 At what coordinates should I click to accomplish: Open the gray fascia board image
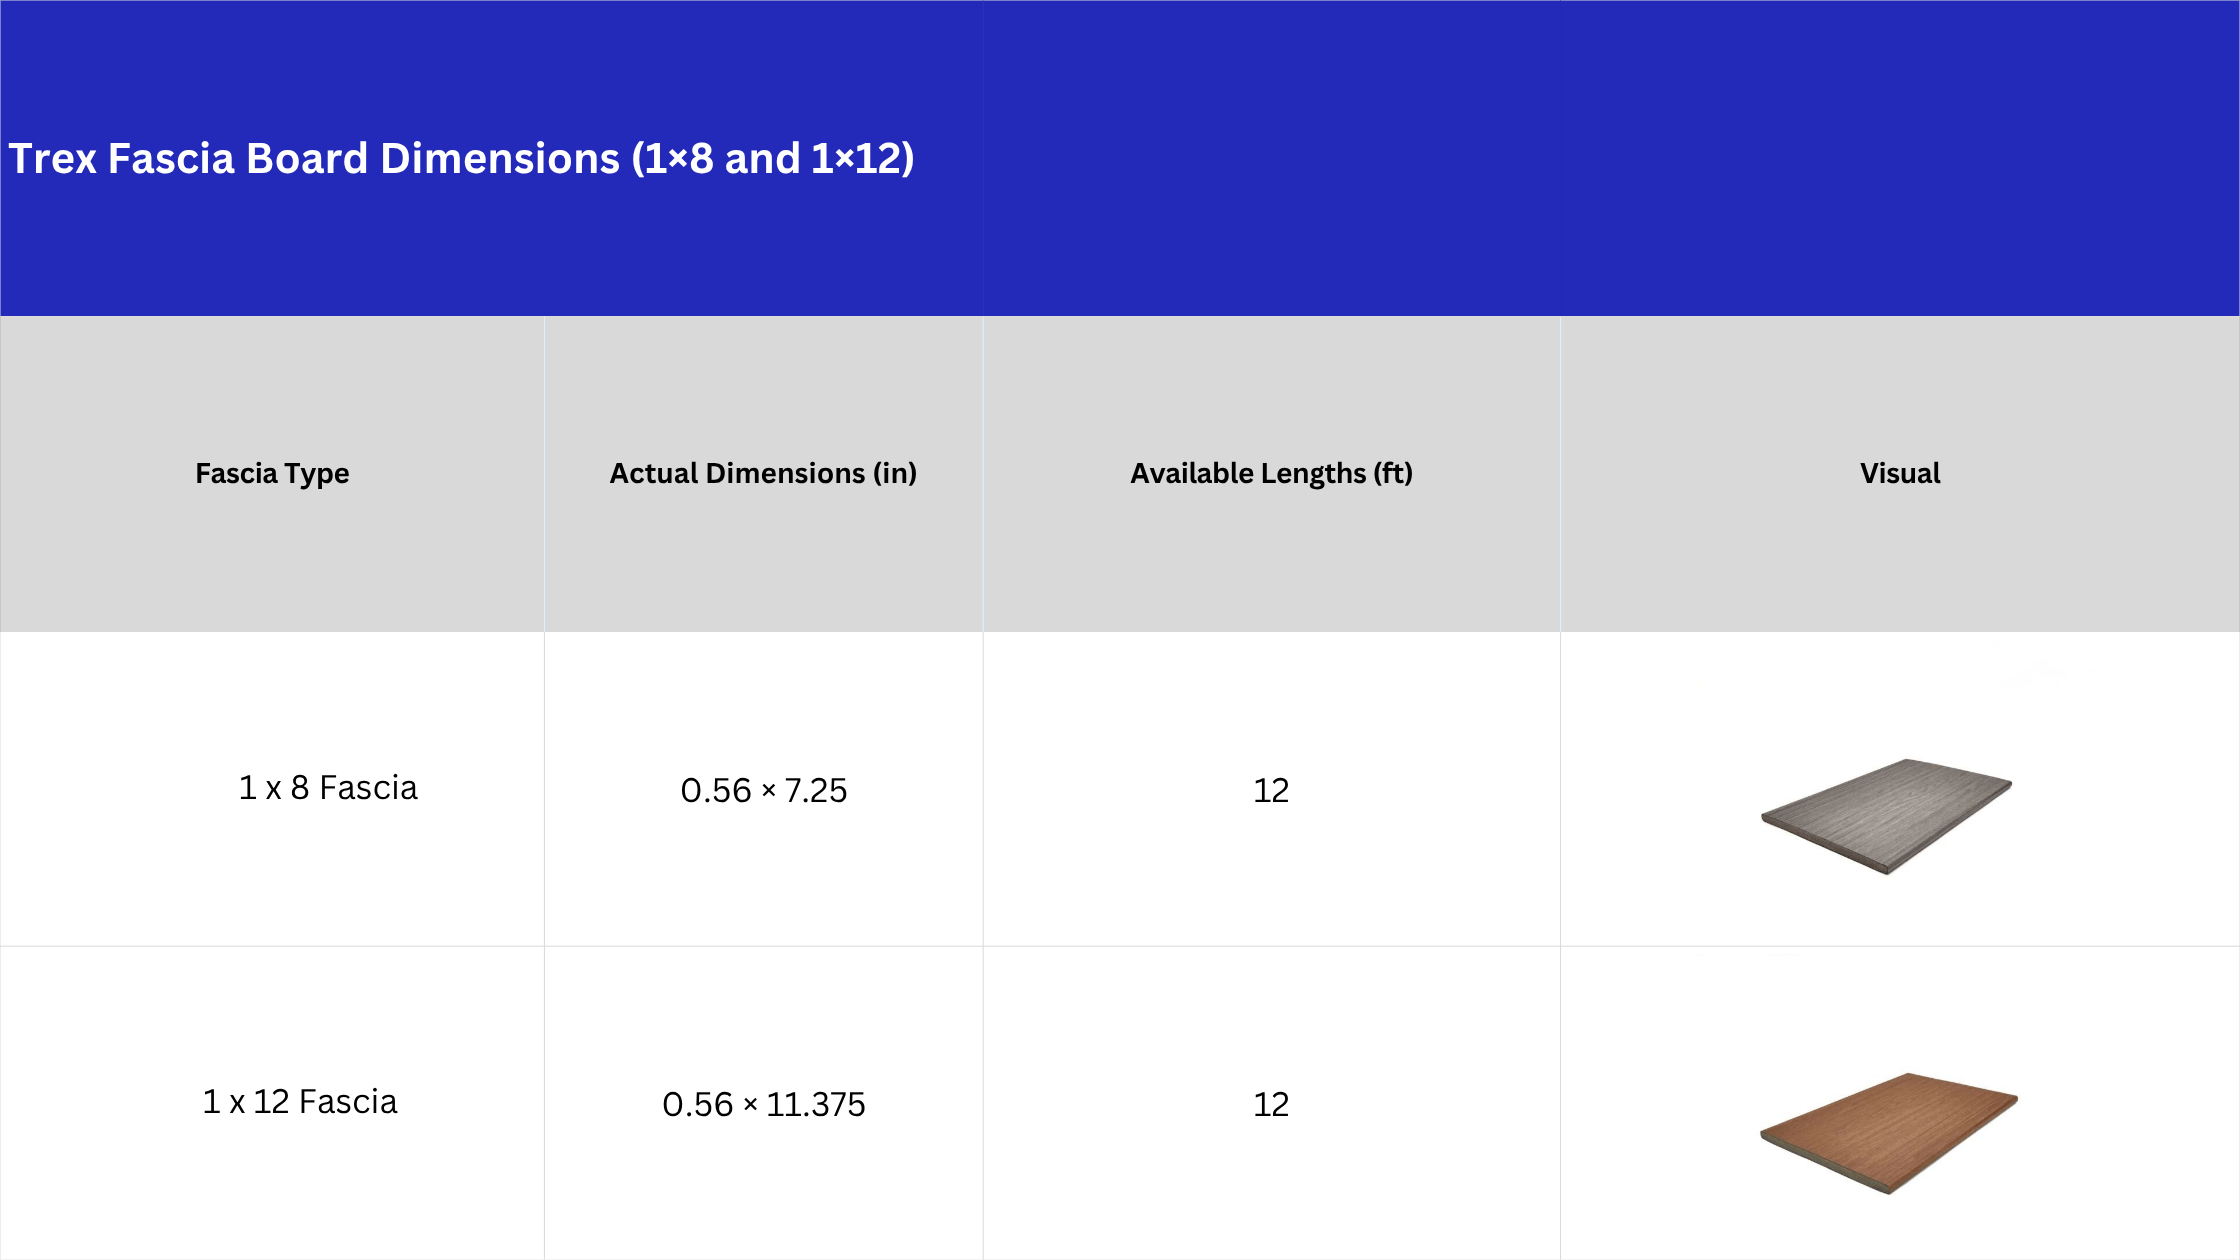click(1886, 815)
